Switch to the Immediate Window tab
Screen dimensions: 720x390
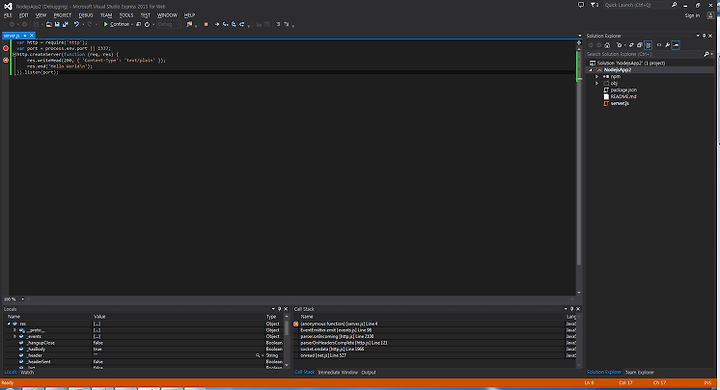pyautogui.click(x=338, y=373)
